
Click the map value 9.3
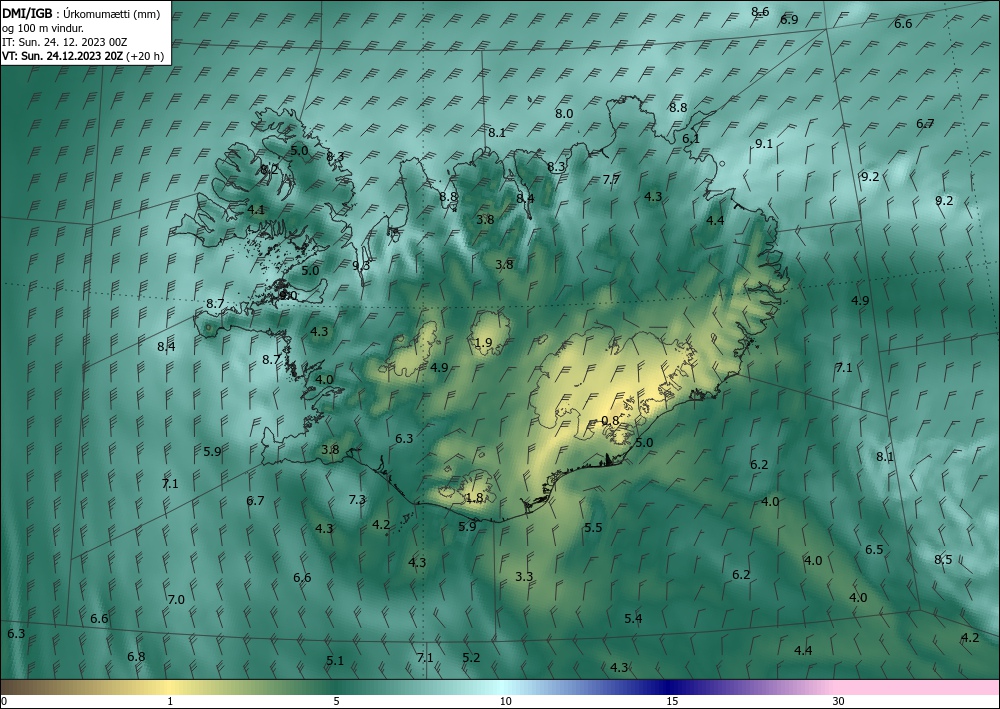[361, 265]
